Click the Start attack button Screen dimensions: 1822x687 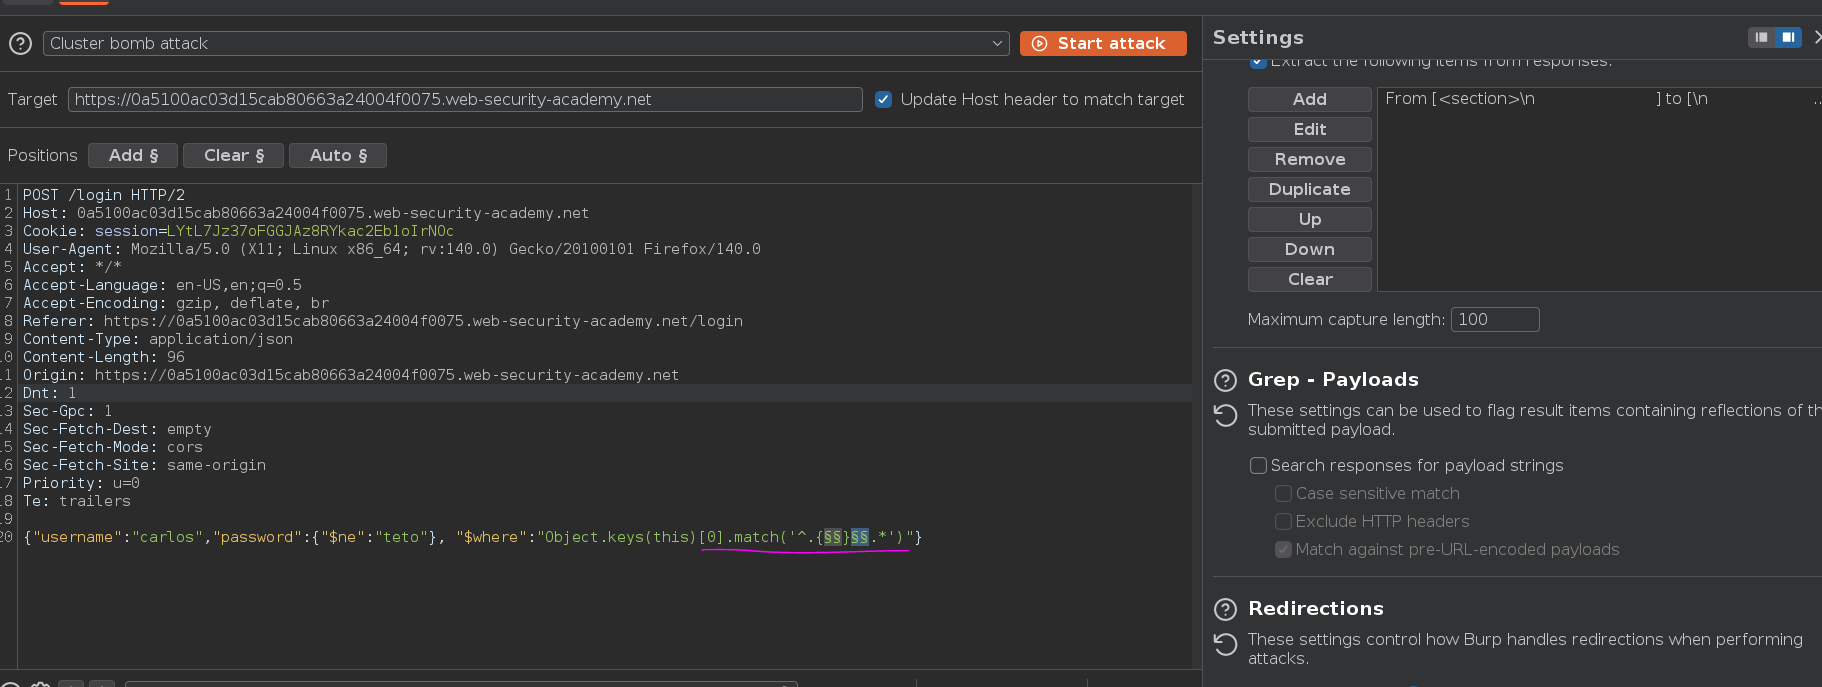pos(1103,43)
